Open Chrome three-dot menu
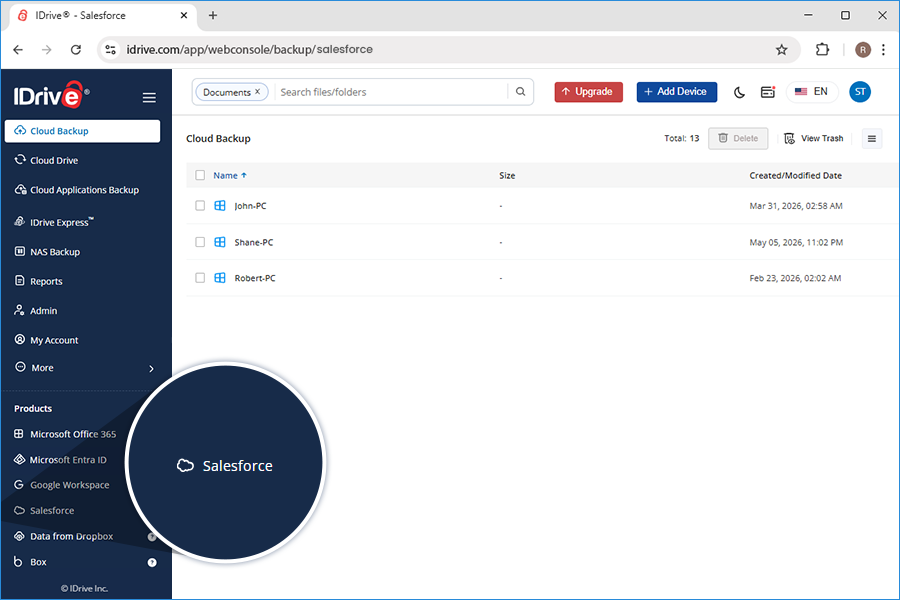 point(883,50)
